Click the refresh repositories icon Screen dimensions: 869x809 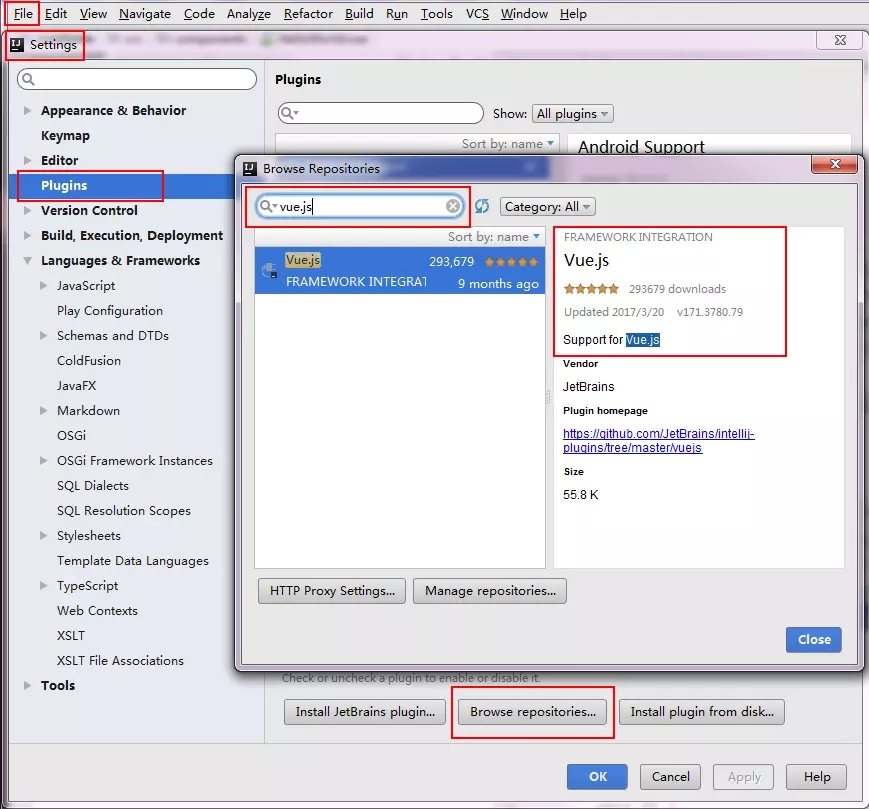(x=482, y=206)
